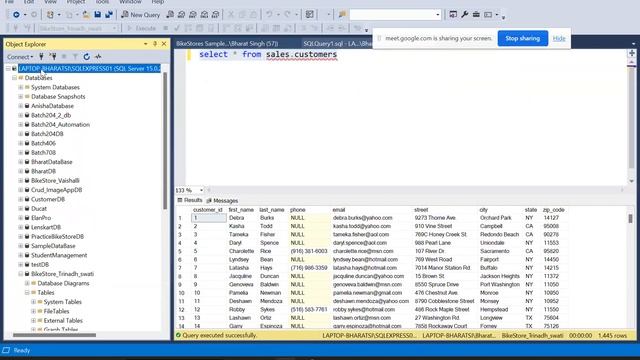Click the wrench Properties Window icon
This screenshot has height=360, width=640.
[x=464, y=15]
